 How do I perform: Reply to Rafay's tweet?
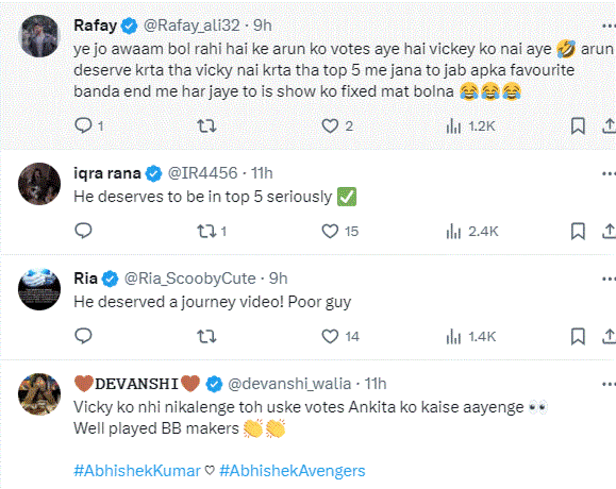(84, 126)
